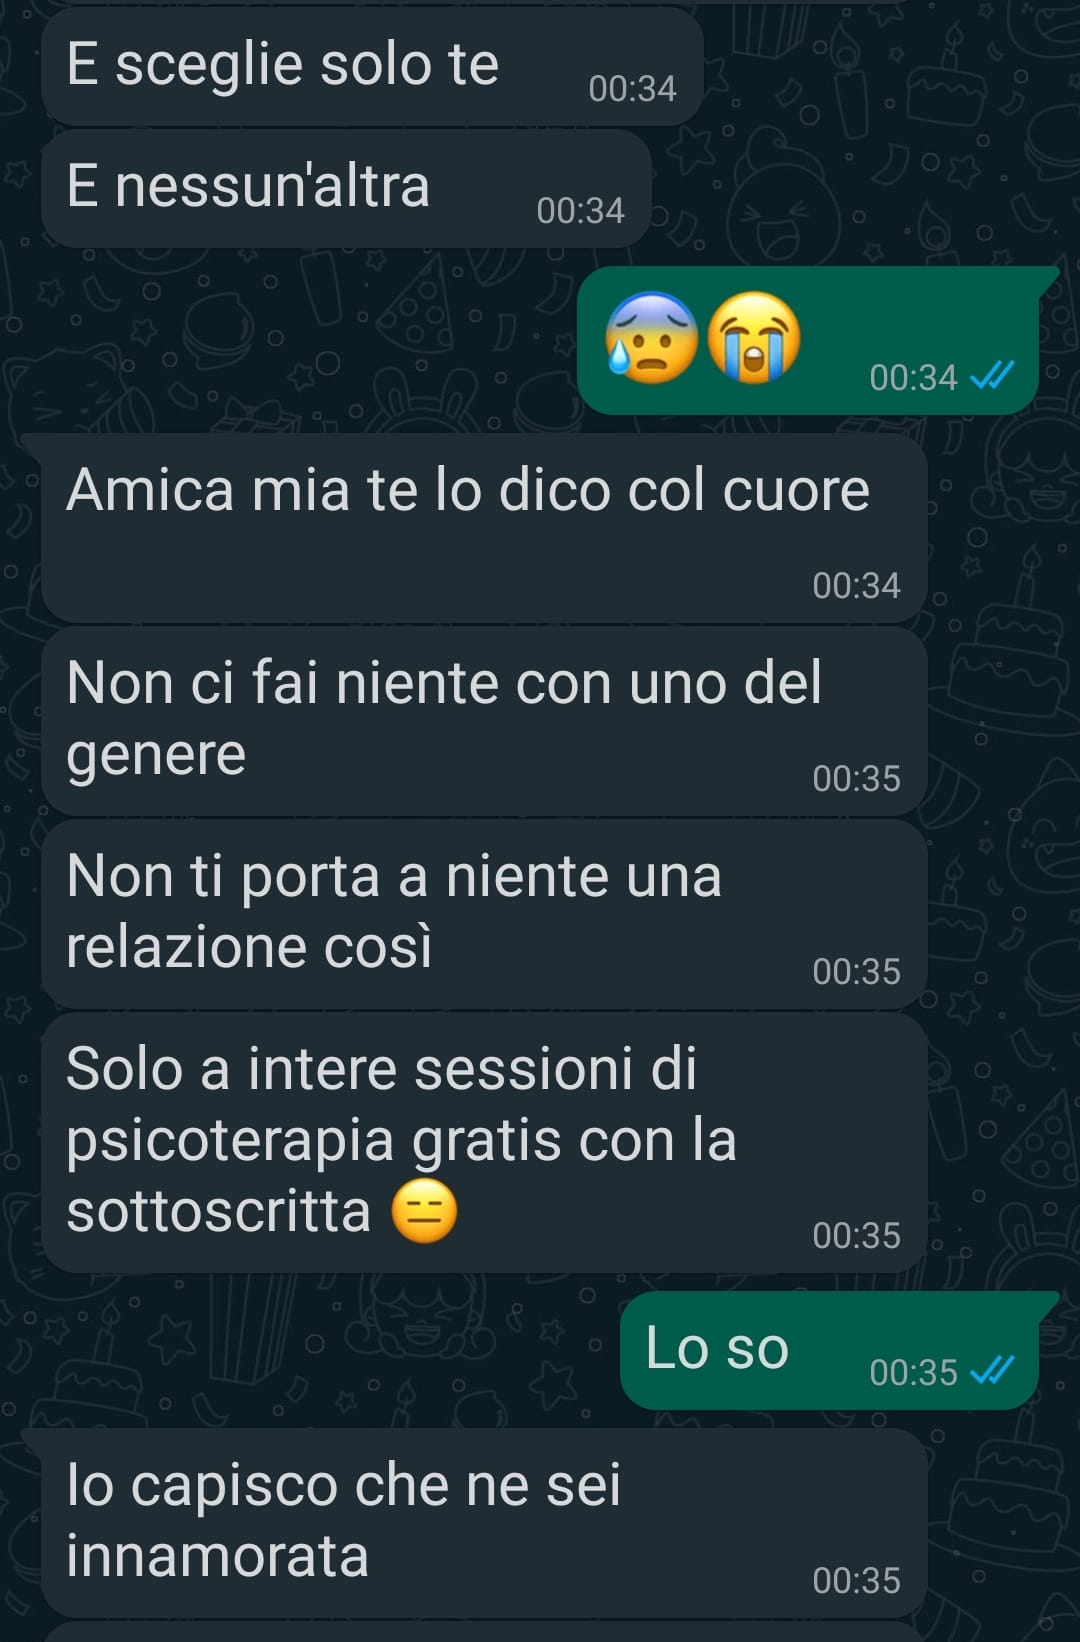Image resolution: width=1080 pixels, height=1642 pixels.
Task: Tap the loudly crying face emoji
Action: (x=754, y=337)
